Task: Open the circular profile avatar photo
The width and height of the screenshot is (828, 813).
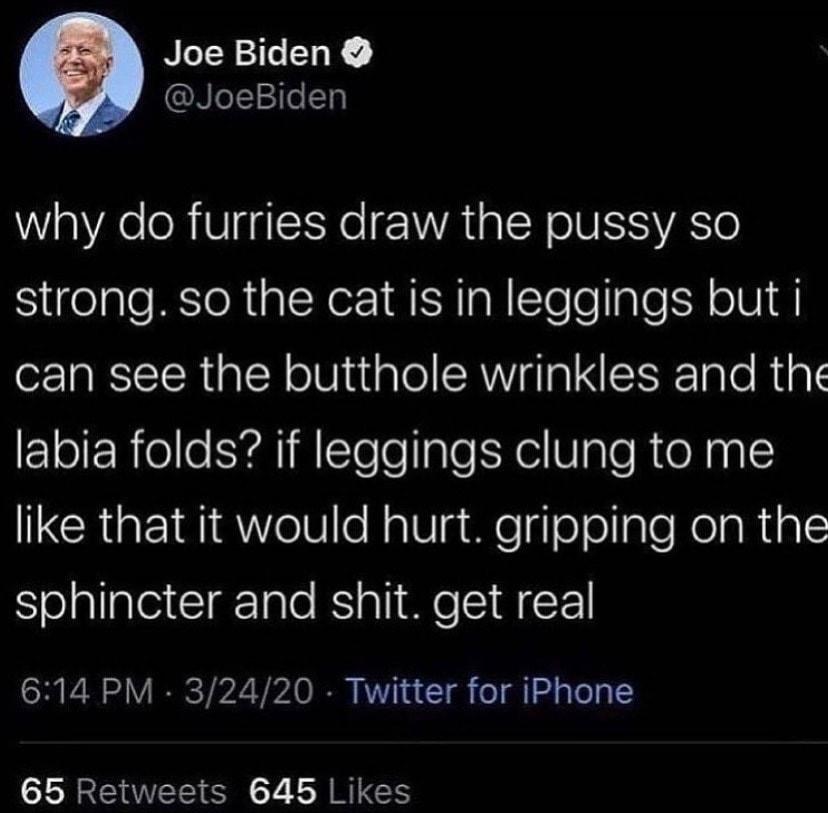Action: pyautogui.click(x=81, y=74)
